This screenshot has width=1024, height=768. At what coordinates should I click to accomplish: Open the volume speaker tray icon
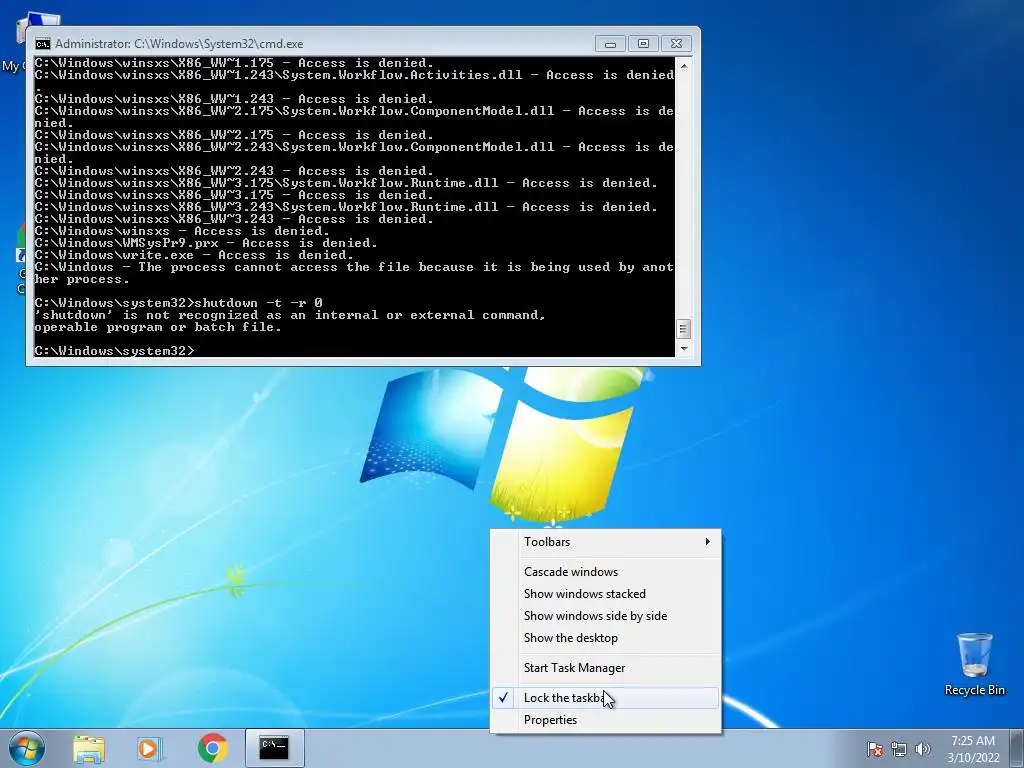coord(922,749)
